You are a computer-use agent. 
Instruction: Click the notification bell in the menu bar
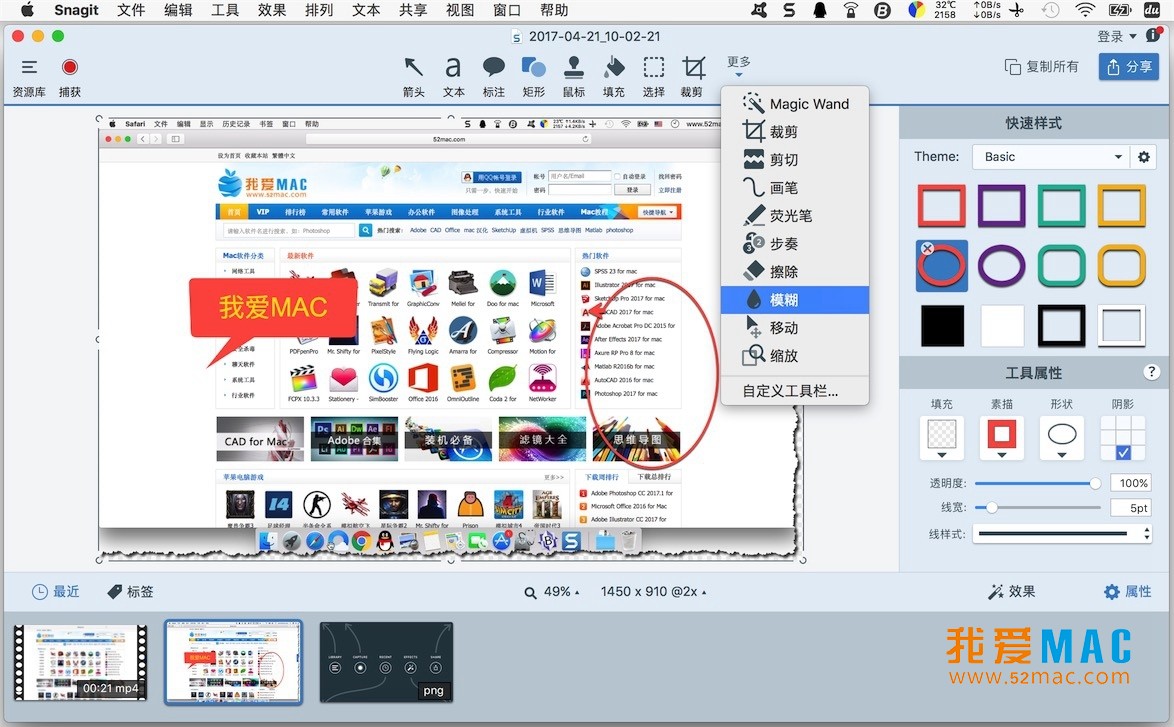click(x=820, y=10)
